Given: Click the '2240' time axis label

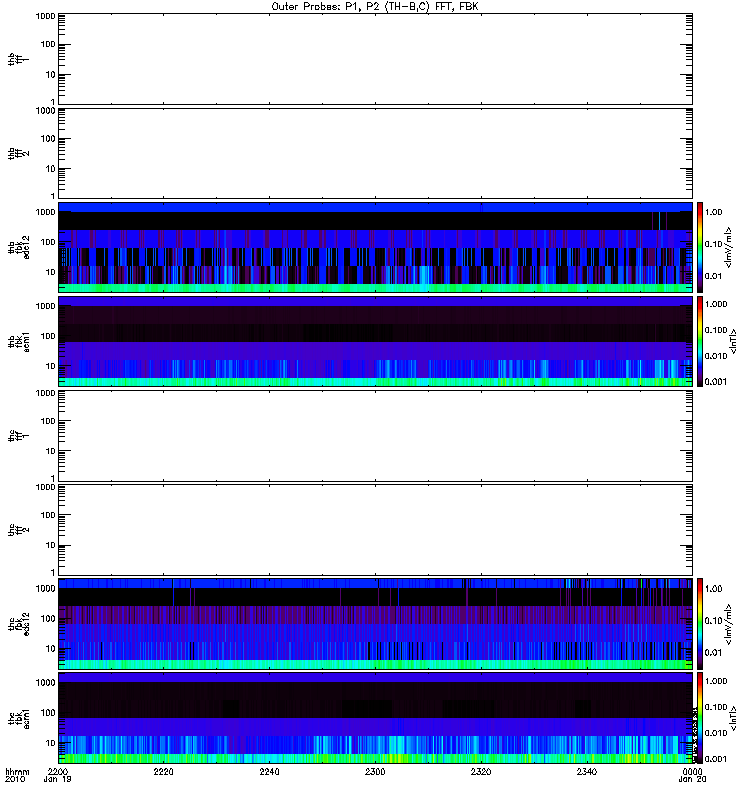Looking at the screenshot, I should click(269, 771).
